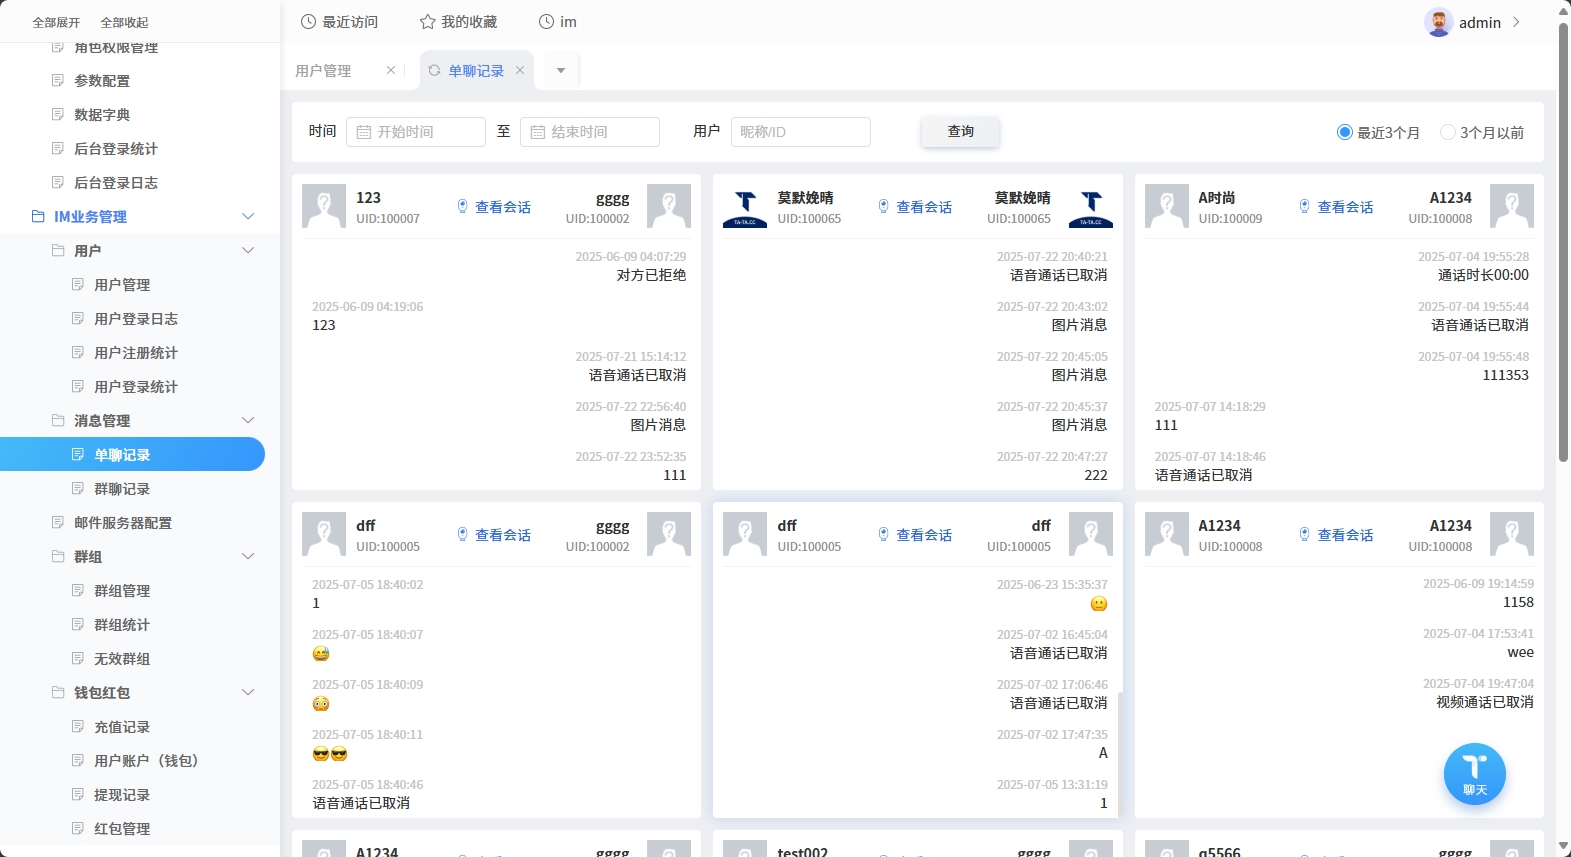
Task: Click 查看会话 for 123 and gggg chat
Action: (494, 207)
